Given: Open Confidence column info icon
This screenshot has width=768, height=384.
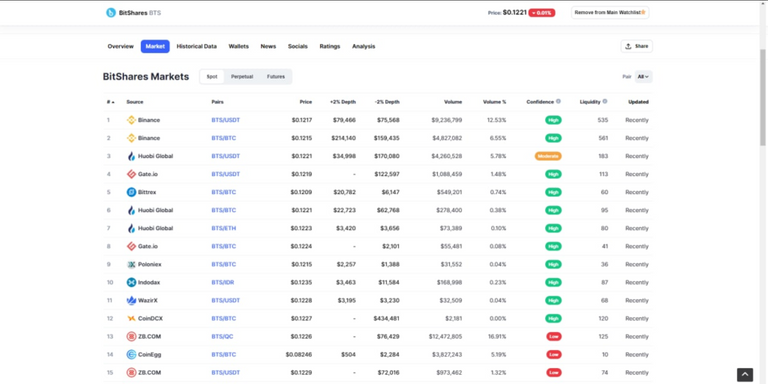Looking at the screenshot, I should [558, 101].
